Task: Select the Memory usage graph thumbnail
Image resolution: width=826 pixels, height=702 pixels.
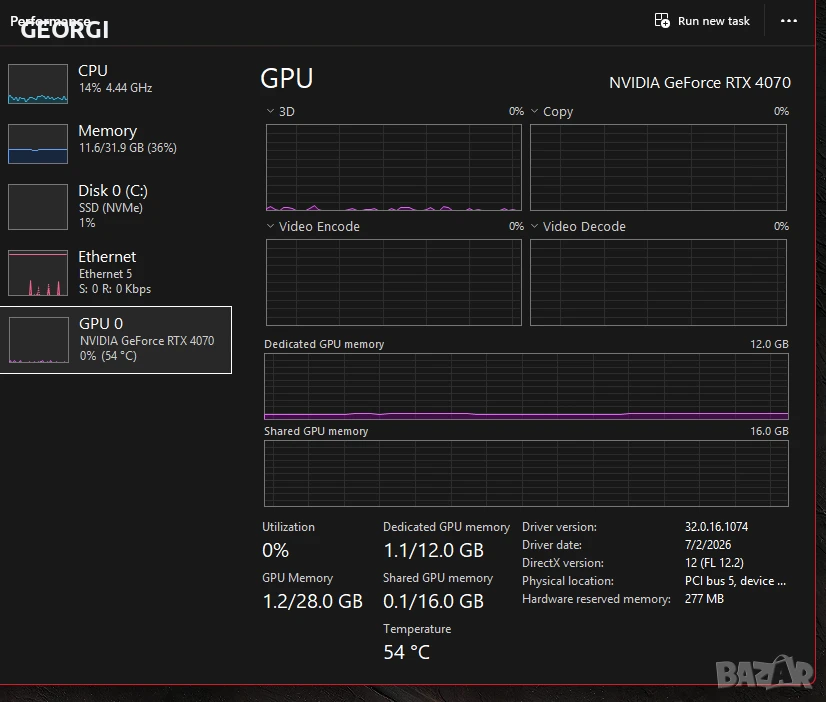Action: (x=38, y=144)
